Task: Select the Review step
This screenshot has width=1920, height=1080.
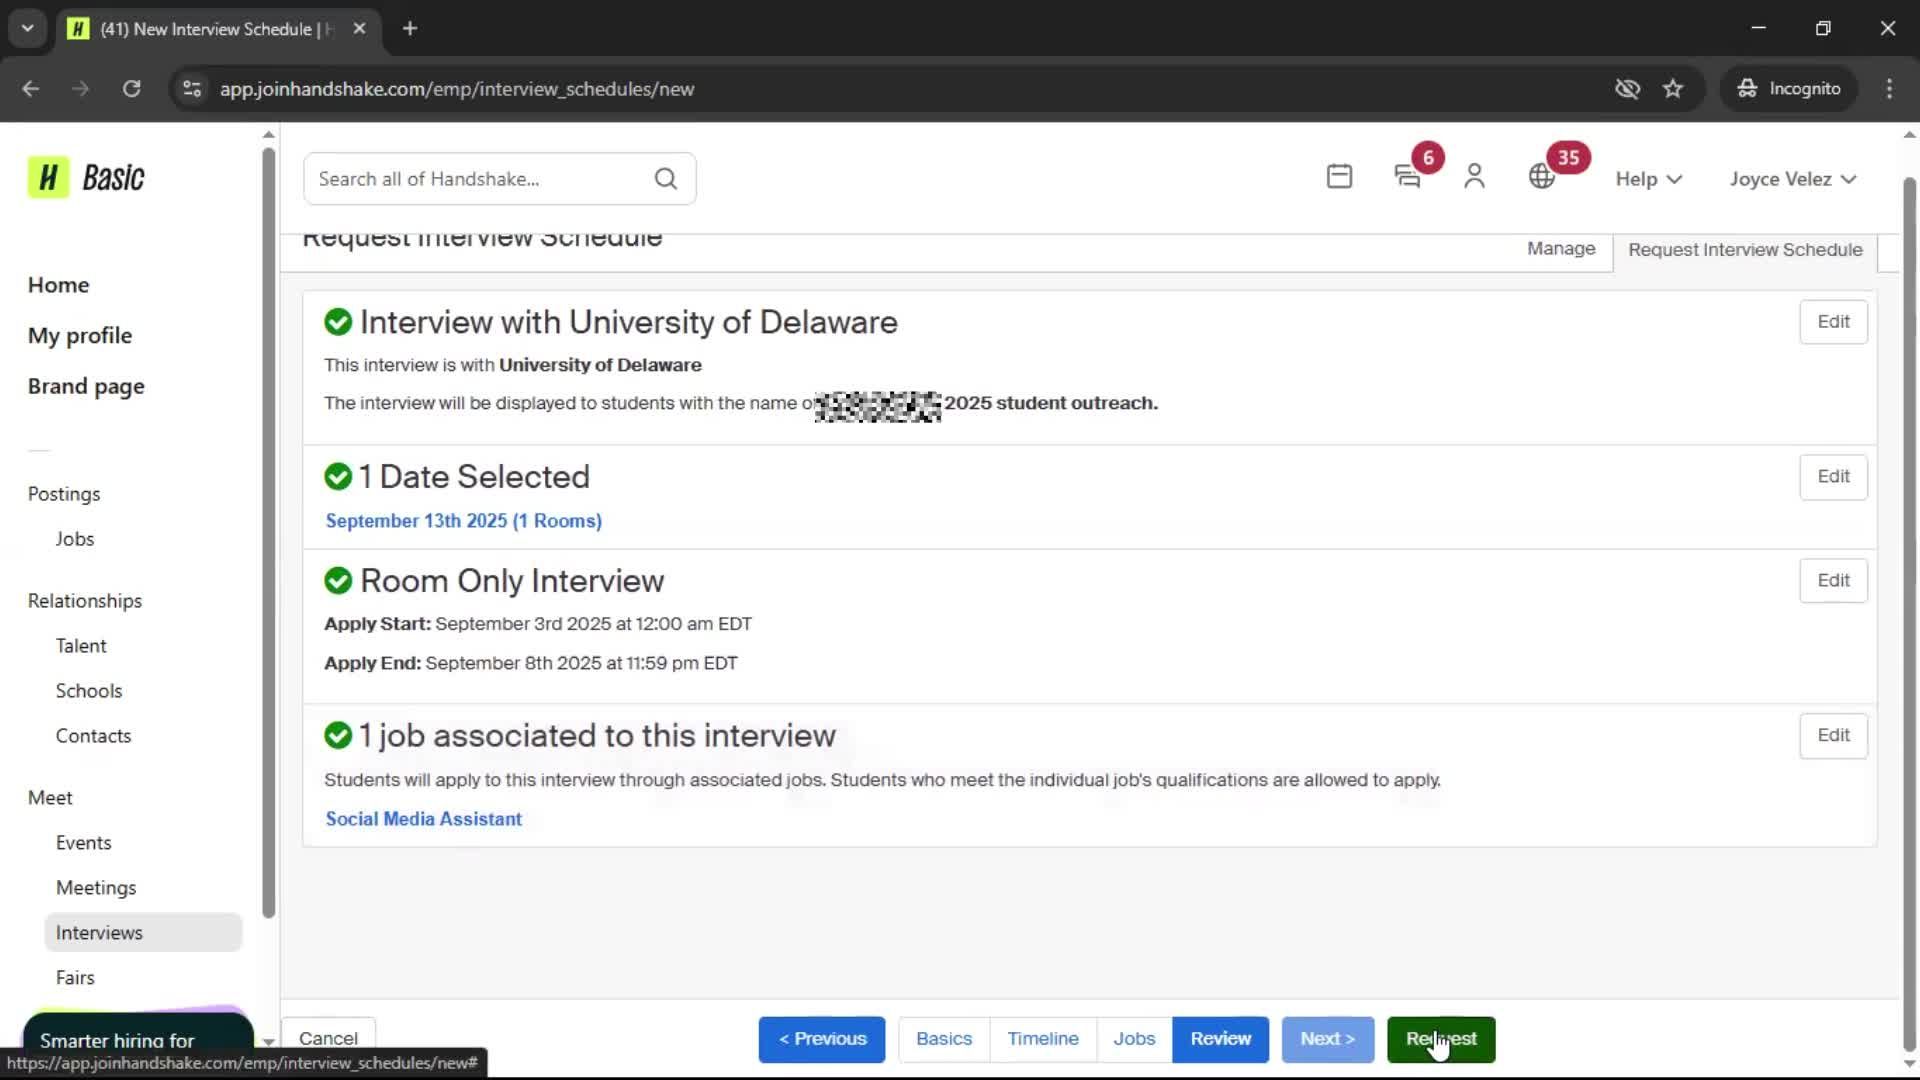Action: point(1220,1039)
